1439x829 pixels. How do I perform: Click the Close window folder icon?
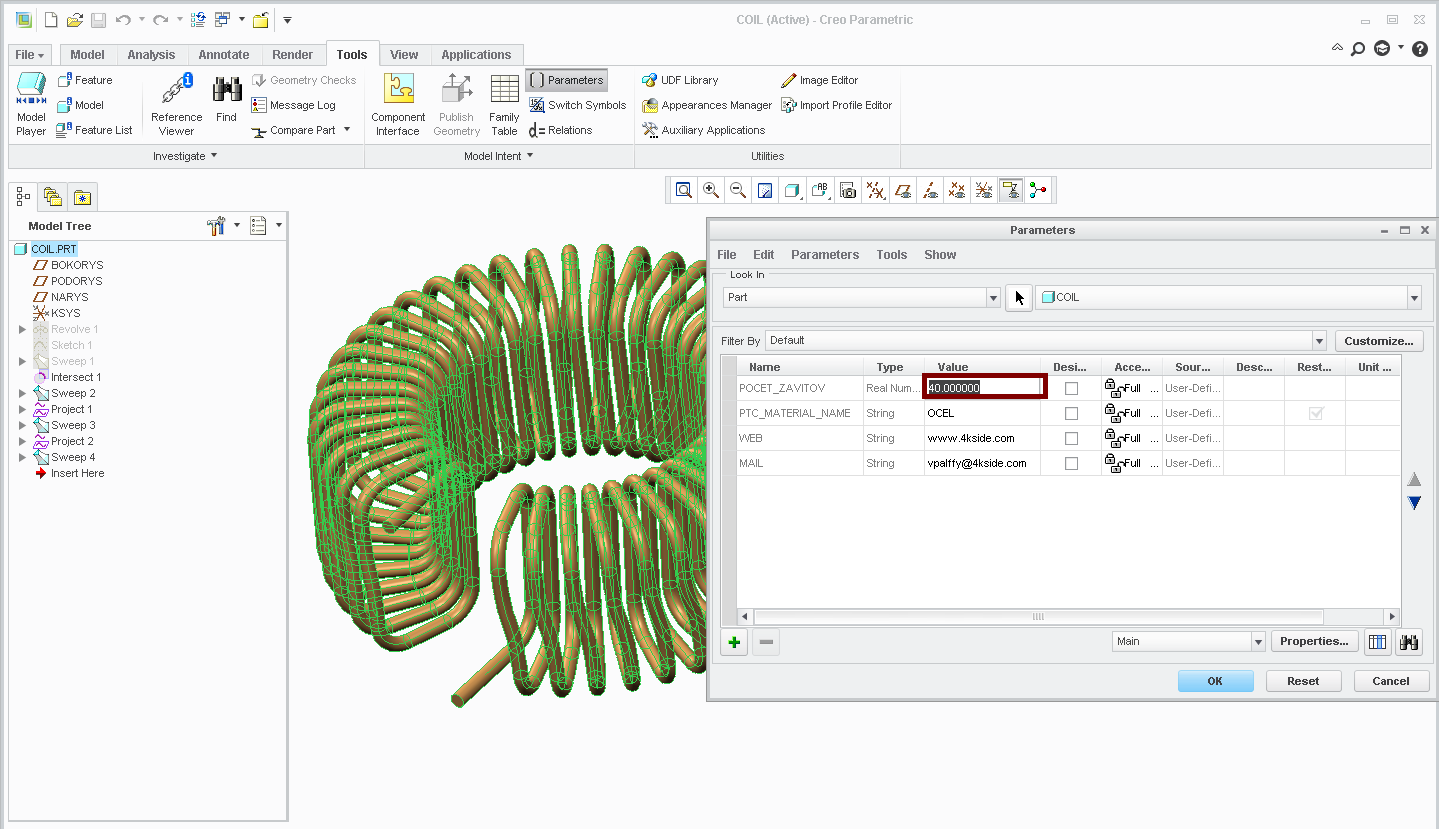(x=261, y=20)
